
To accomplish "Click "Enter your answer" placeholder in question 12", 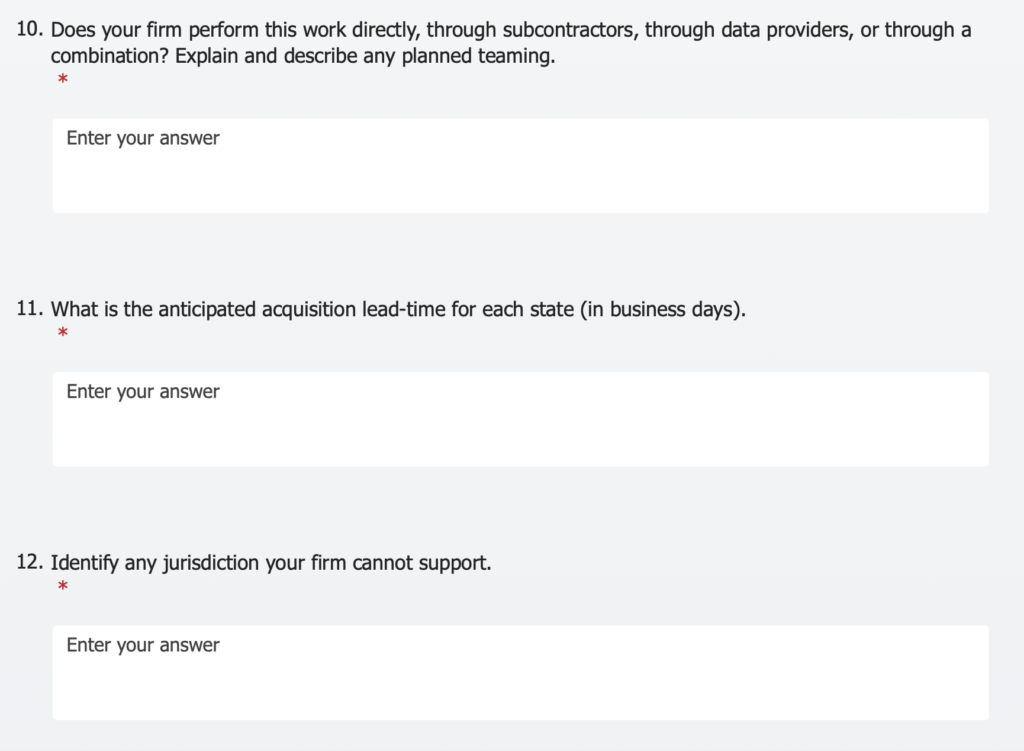I will [x=143, y=645].
